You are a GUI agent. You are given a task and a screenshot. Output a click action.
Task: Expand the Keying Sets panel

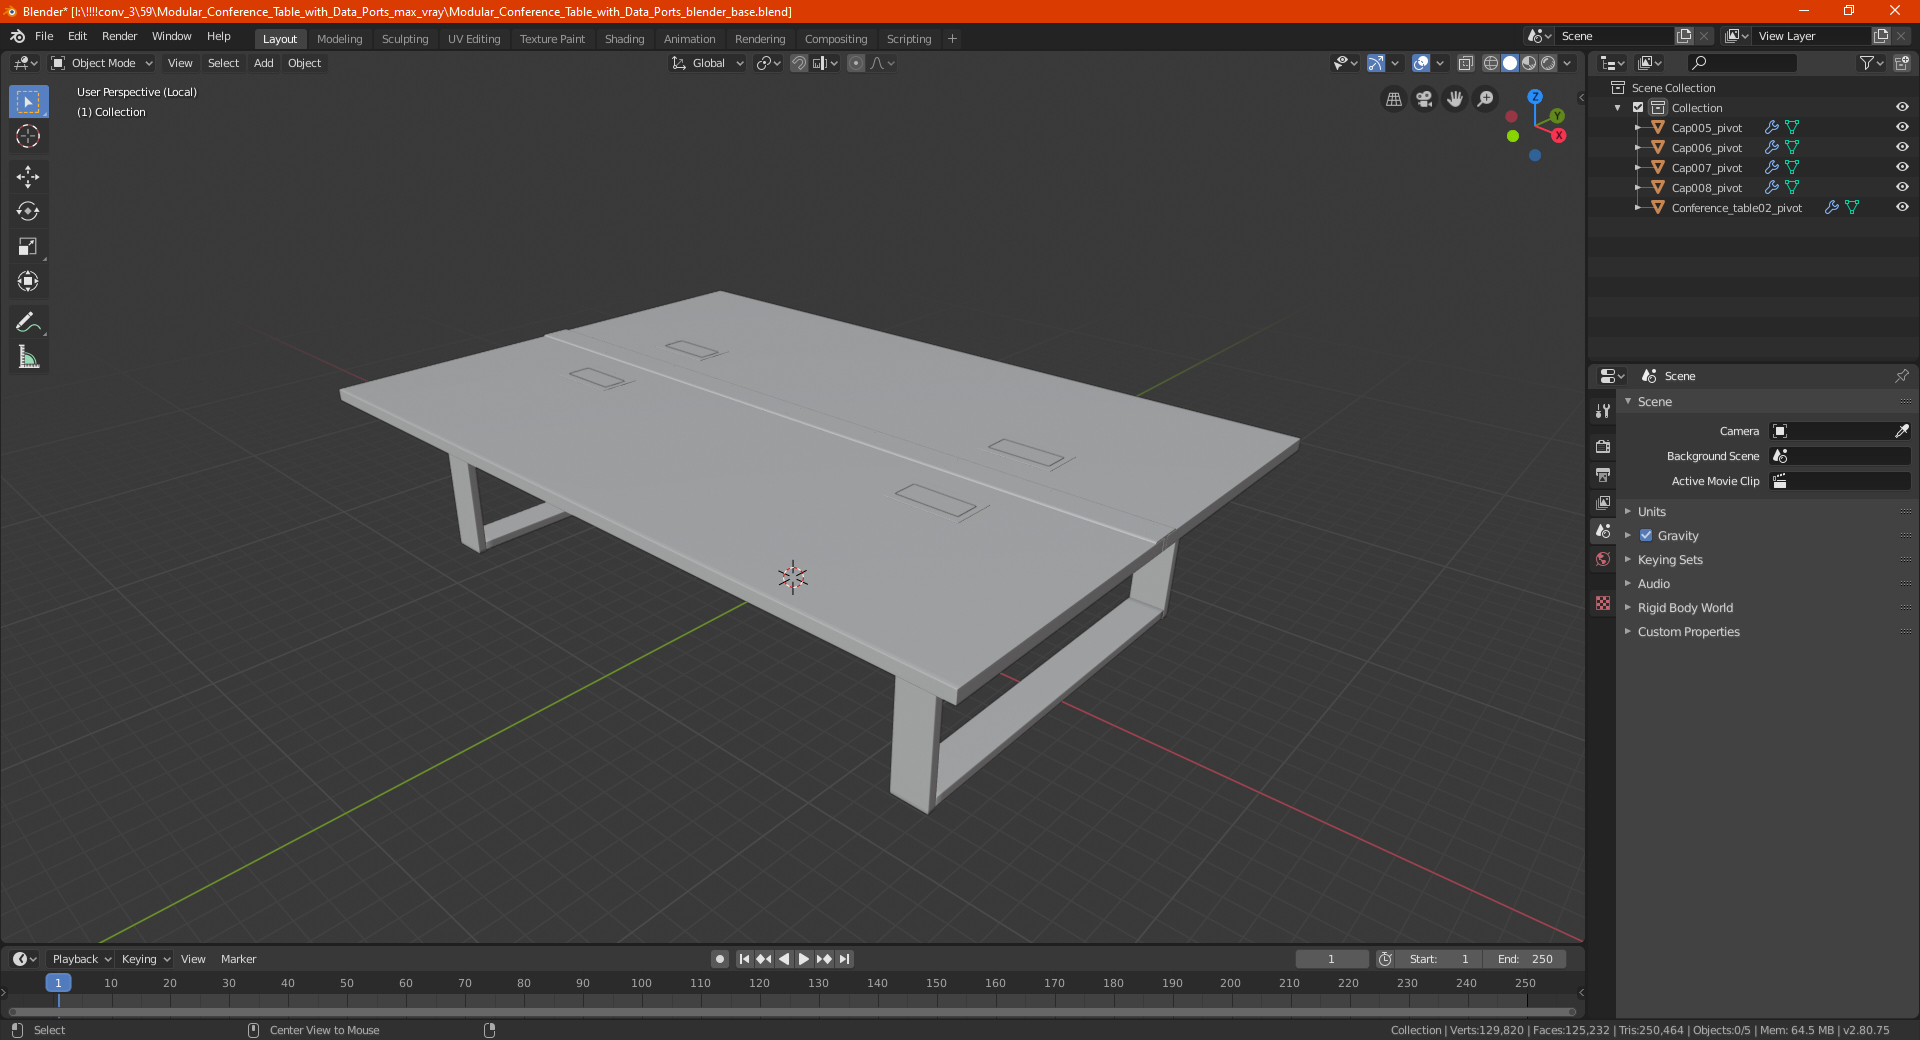[1669, 559]
